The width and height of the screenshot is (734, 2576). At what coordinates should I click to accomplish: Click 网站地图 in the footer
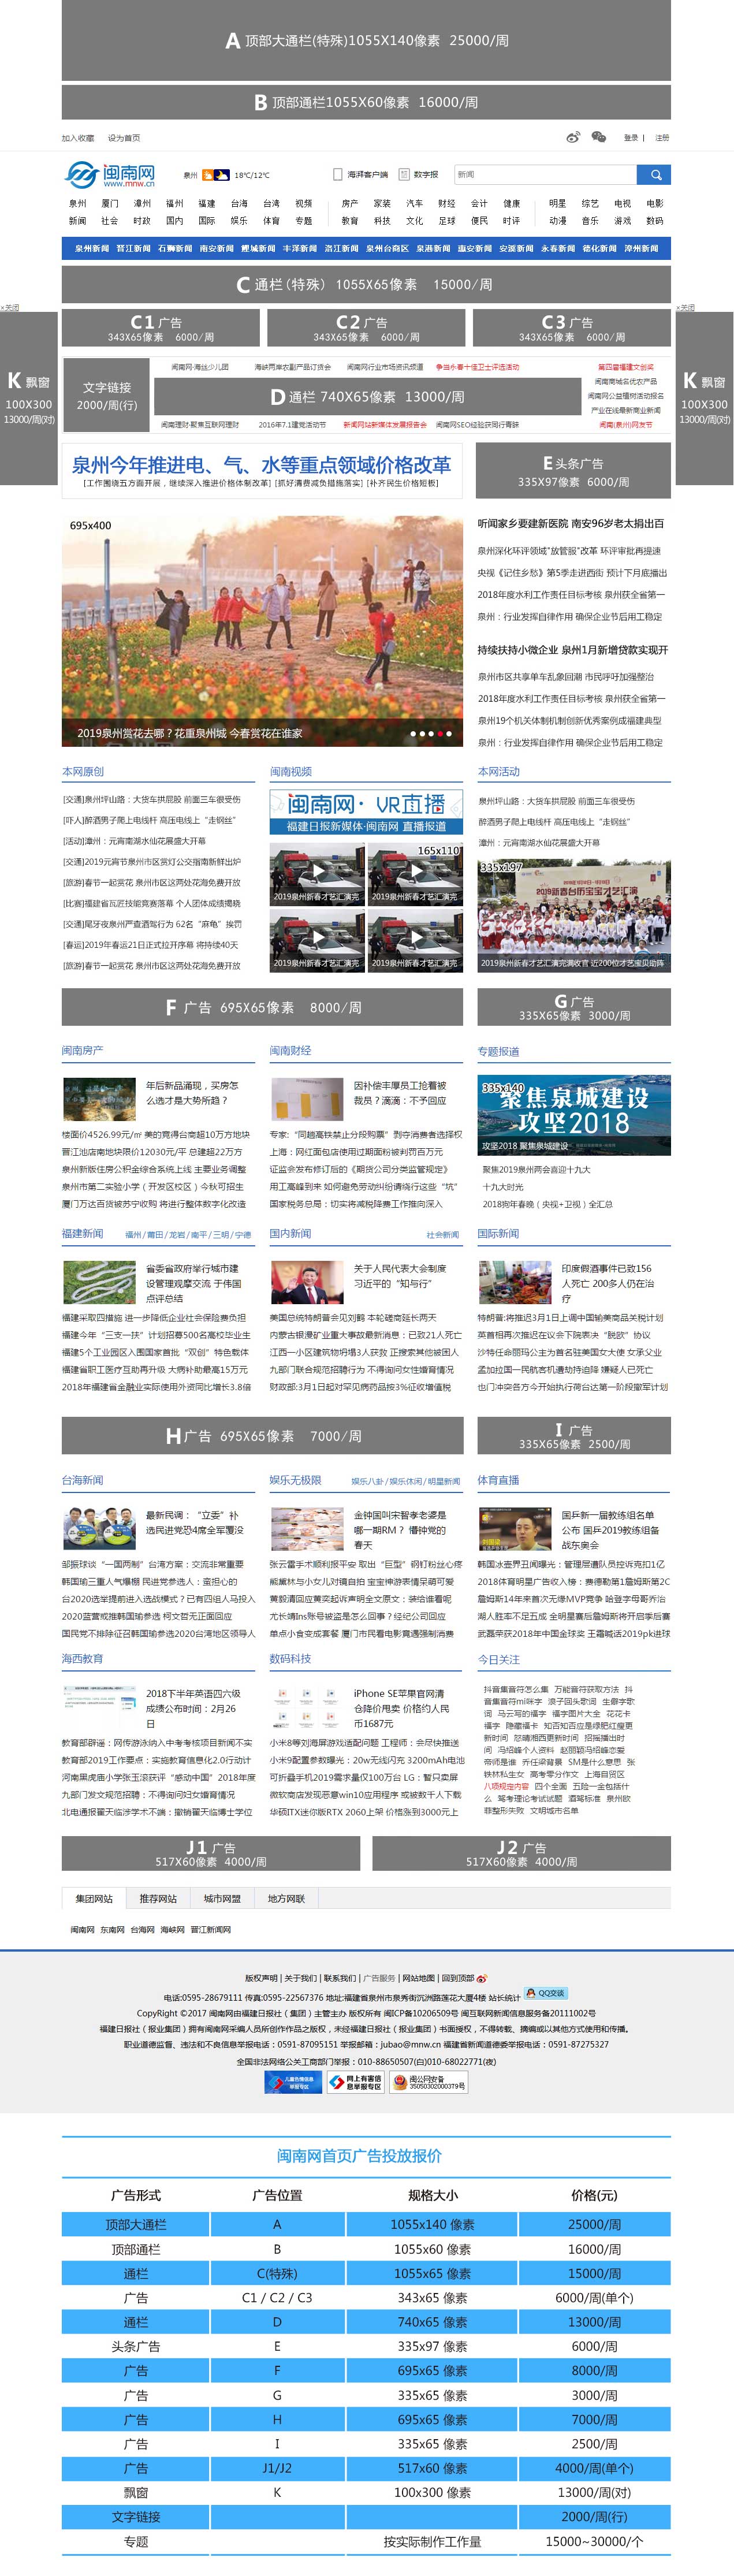pyautogui.click(x=418, y=1978)
